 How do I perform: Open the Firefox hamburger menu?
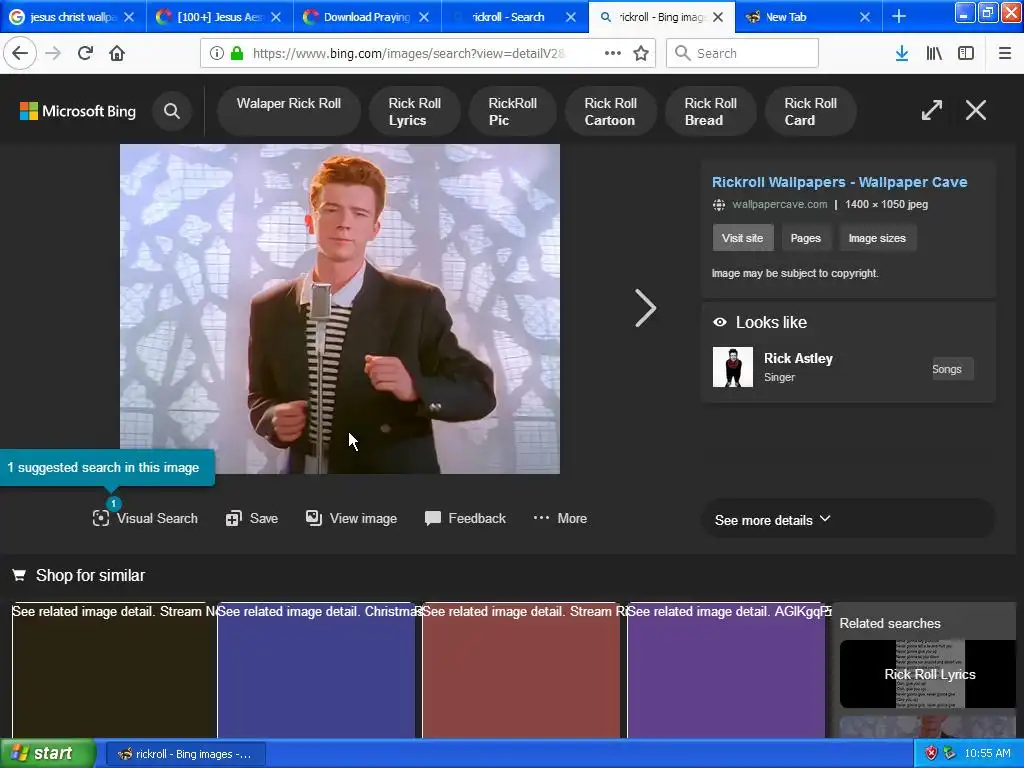click(x=1004, y=54)
